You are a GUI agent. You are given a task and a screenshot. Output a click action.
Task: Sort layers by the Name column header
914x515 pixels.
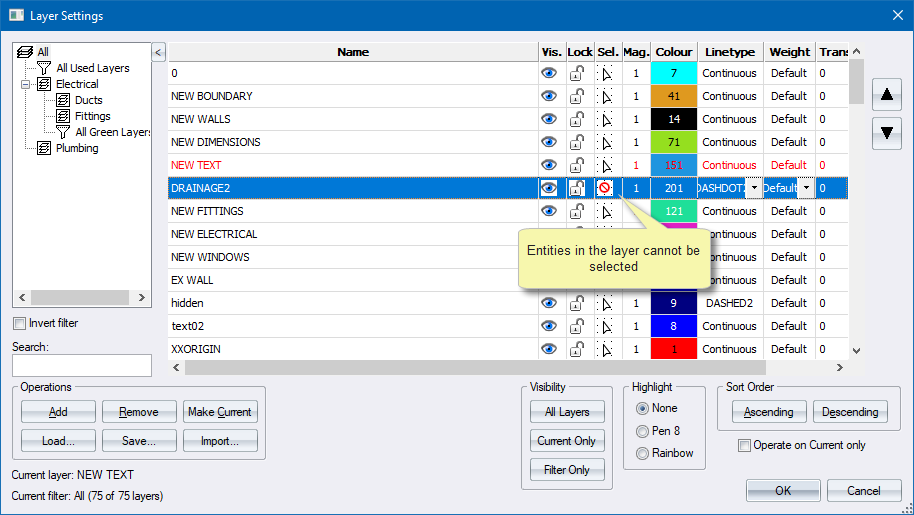pyautogui.click(x=352, y=52)
